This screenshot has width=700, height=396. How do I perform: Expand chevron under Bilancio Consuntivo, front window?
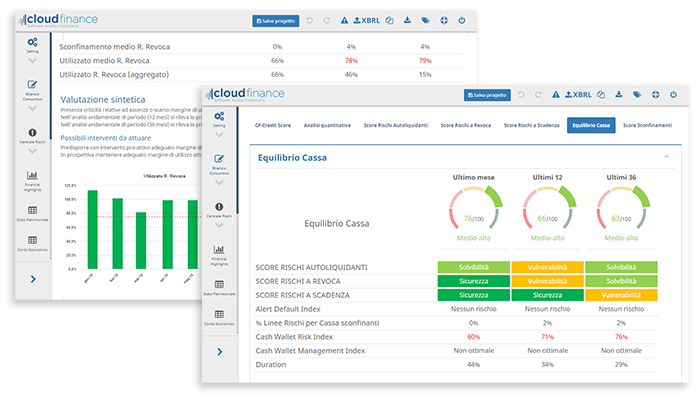pos(219,183)
